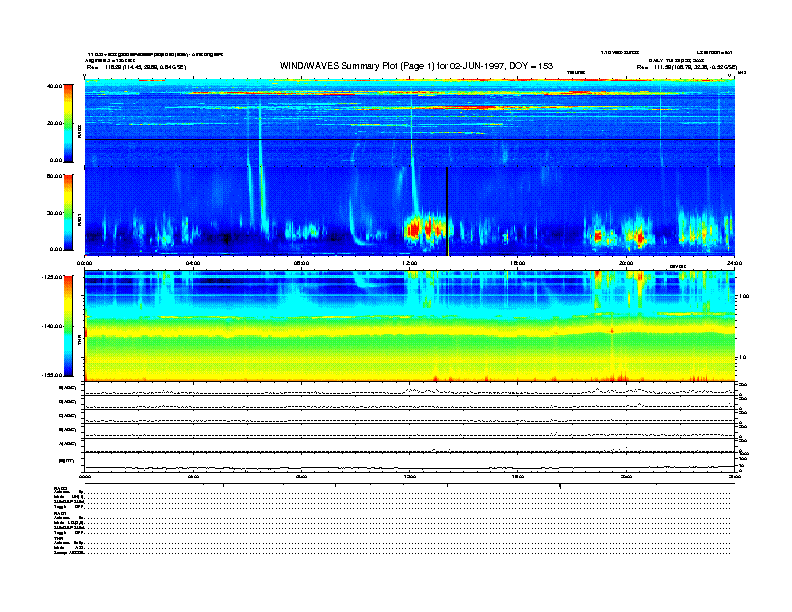The width and height of the screenshot is (792, 612).
Task: Click the TNR header in the mode status table
Action: (58, 538)
